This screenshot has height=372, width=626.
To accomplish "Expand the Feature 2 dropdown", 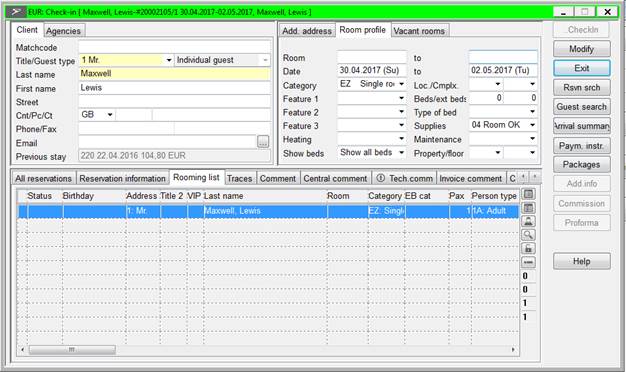I will 402,112.
